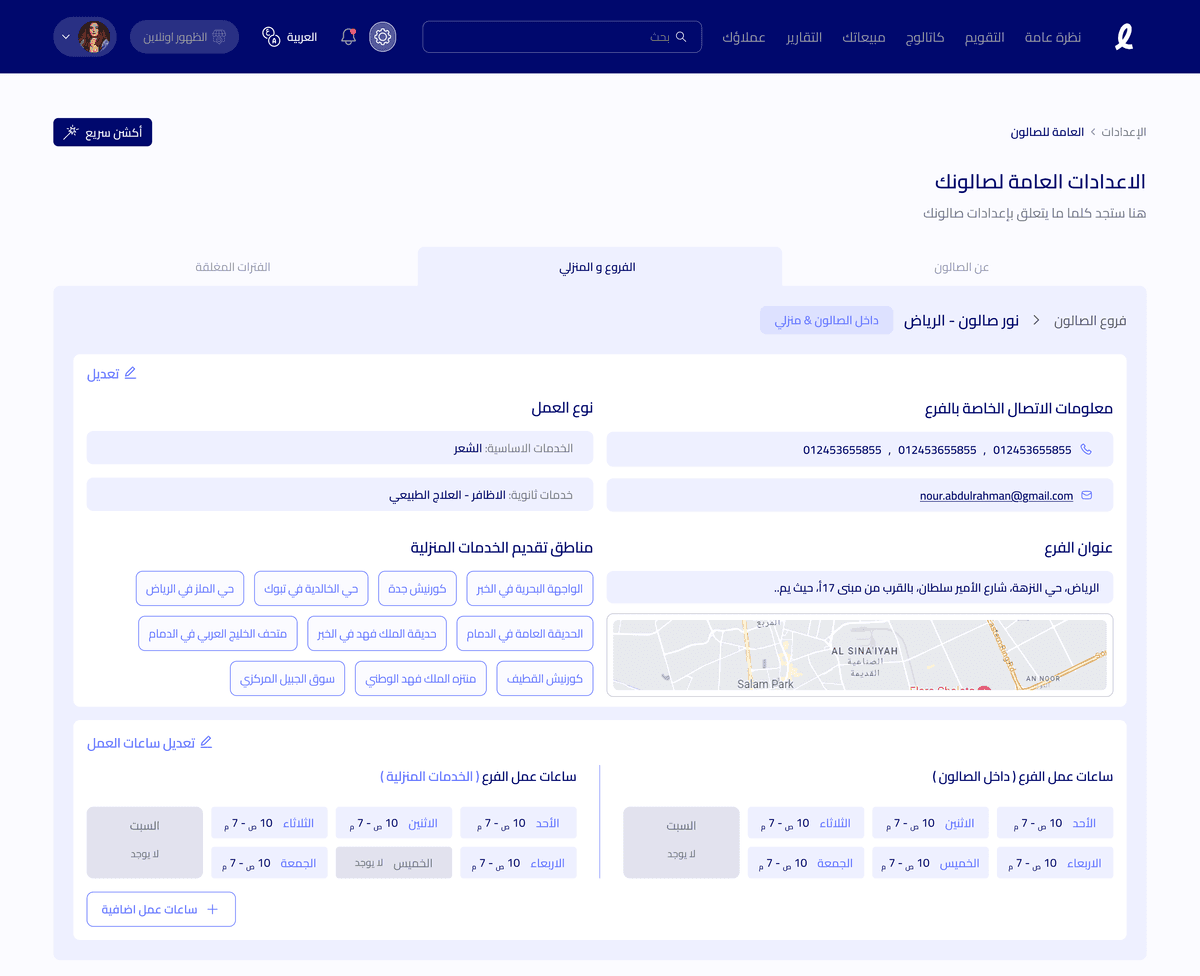Click the envelope icon next to the branch email
The image size is (1200, 976).
tap(1086, 495)
